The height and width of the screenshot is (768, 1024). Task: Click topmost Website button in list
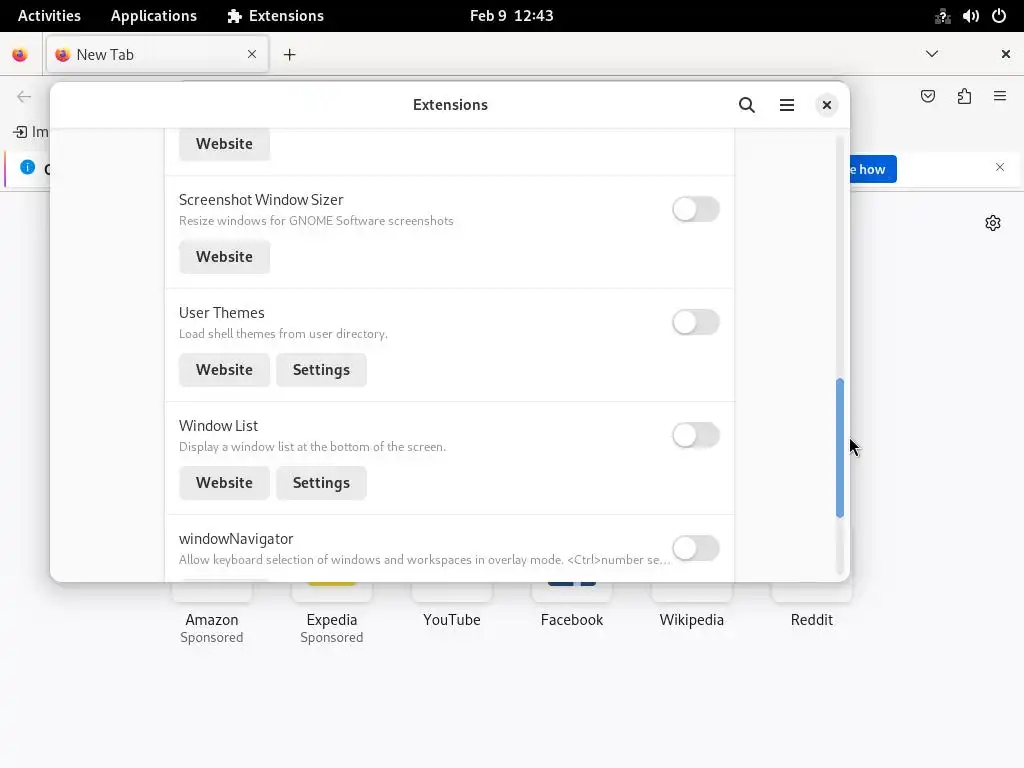(224, 144)
